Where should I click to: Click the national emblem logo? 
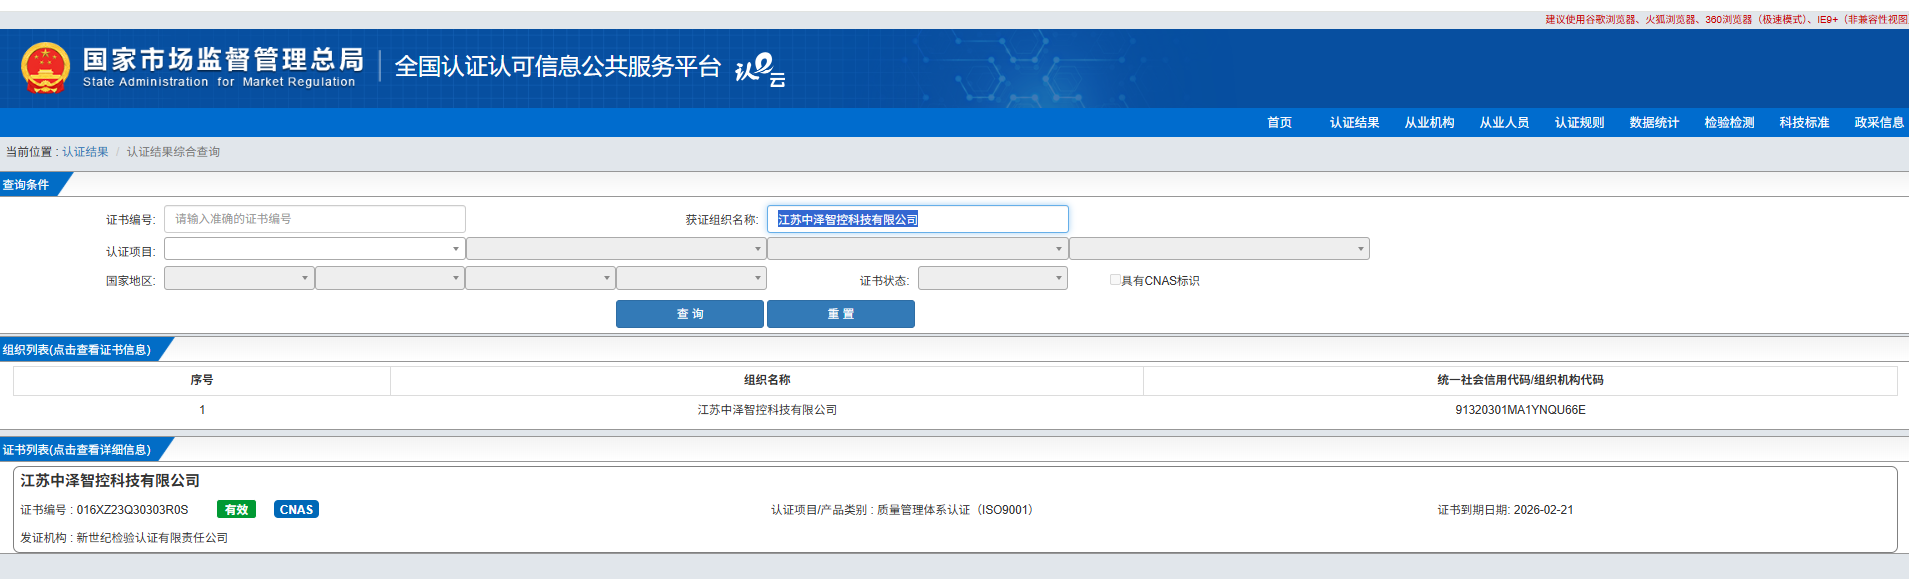(x=45, y=68)
